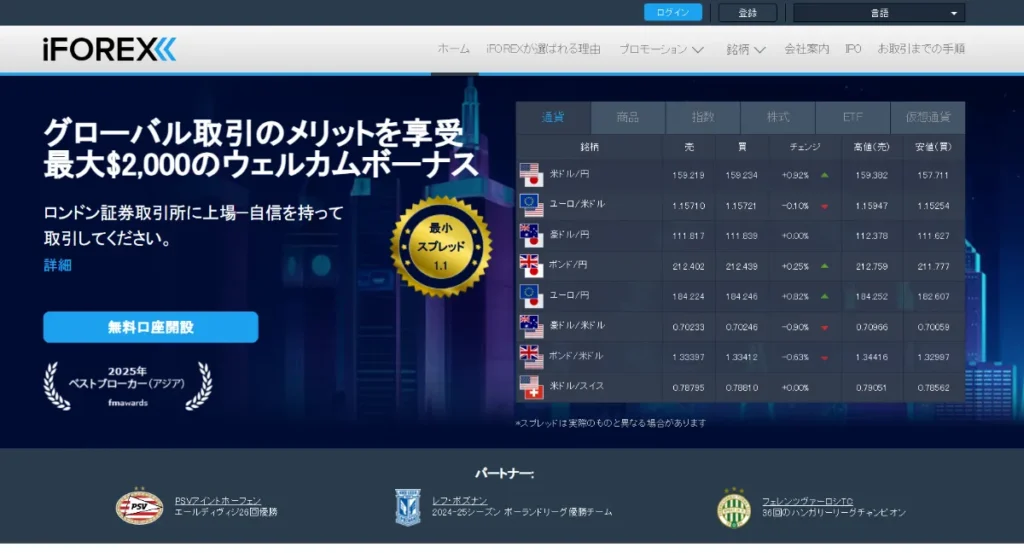
Task: Open the 詳細 link
Action: pos(57,265)
